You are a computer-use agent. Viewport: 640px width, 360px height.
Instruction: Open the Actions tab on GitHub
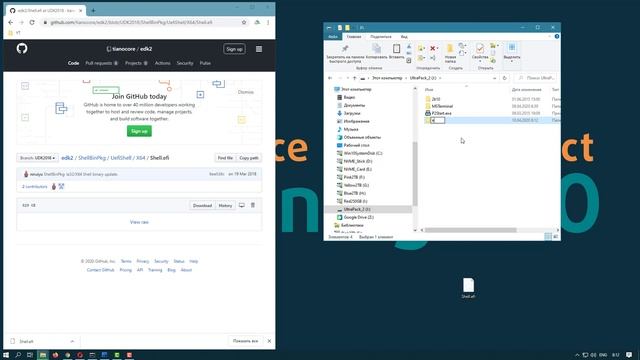pos(162,63)
